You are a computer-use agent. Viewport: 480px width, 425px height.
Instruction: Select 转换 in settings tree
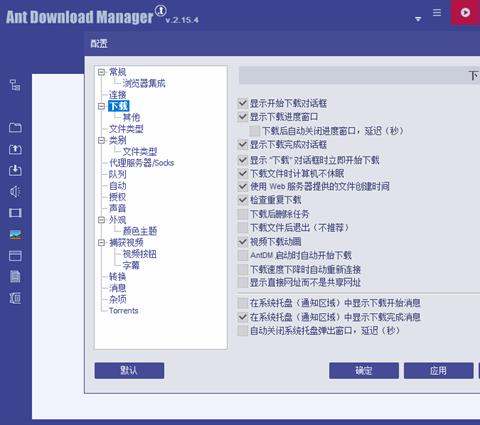click(x=118, y=277)
